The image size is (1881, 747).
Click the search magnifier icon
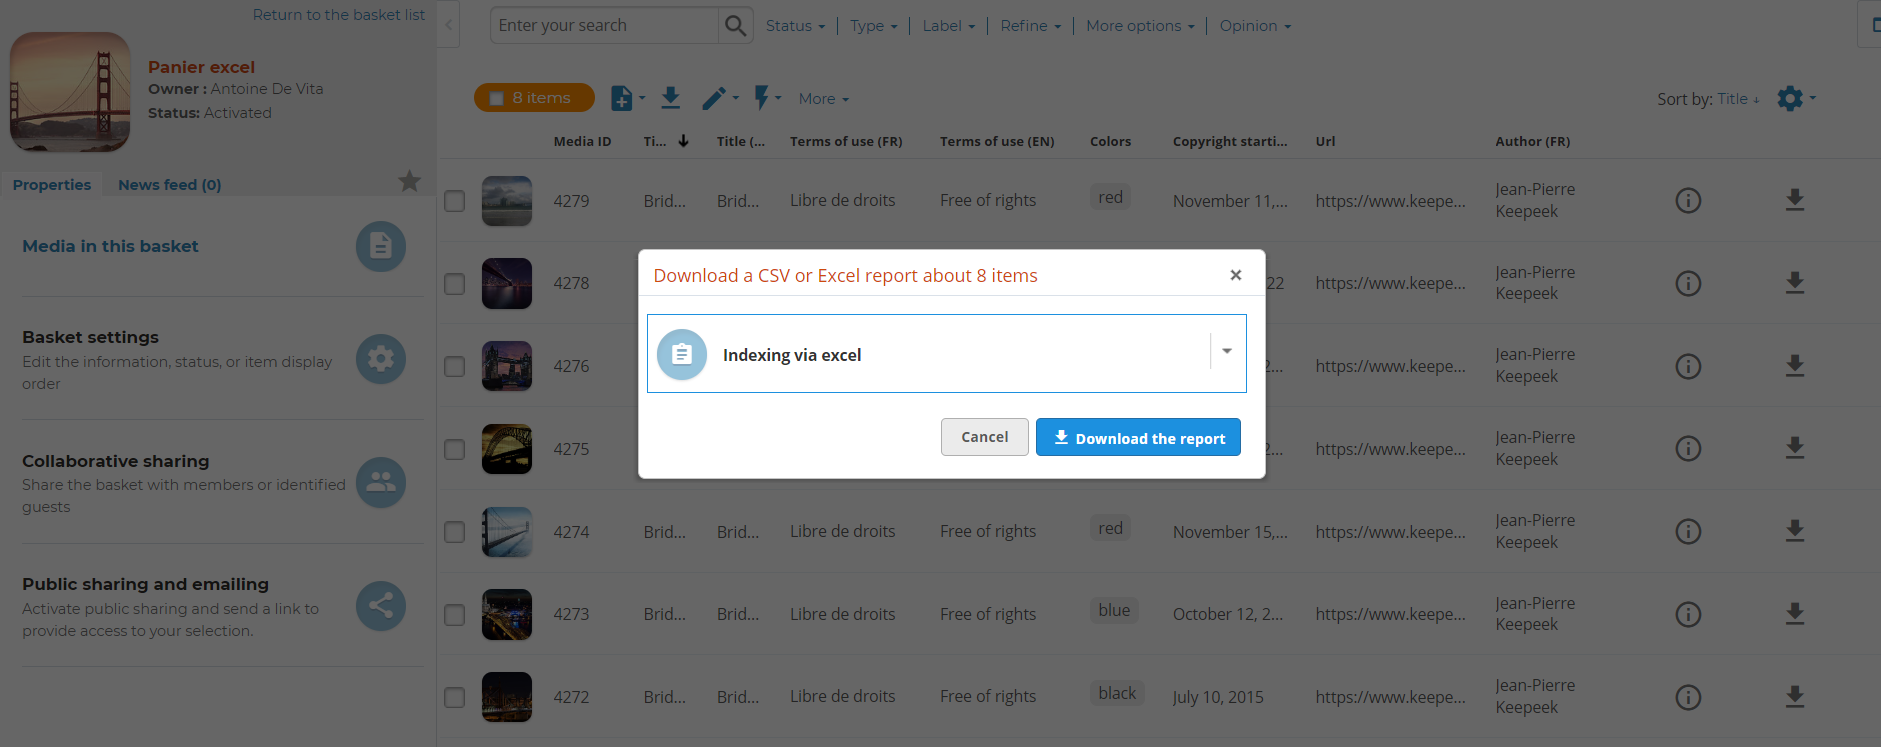click(735, 26)
